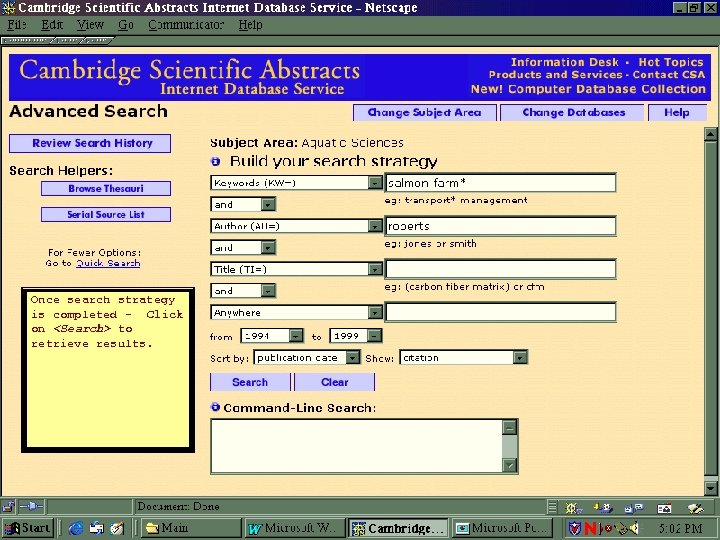Open Netscape Address Book icon
The width and height of the screenshot is (720, 540).
[x=664, y=508]
